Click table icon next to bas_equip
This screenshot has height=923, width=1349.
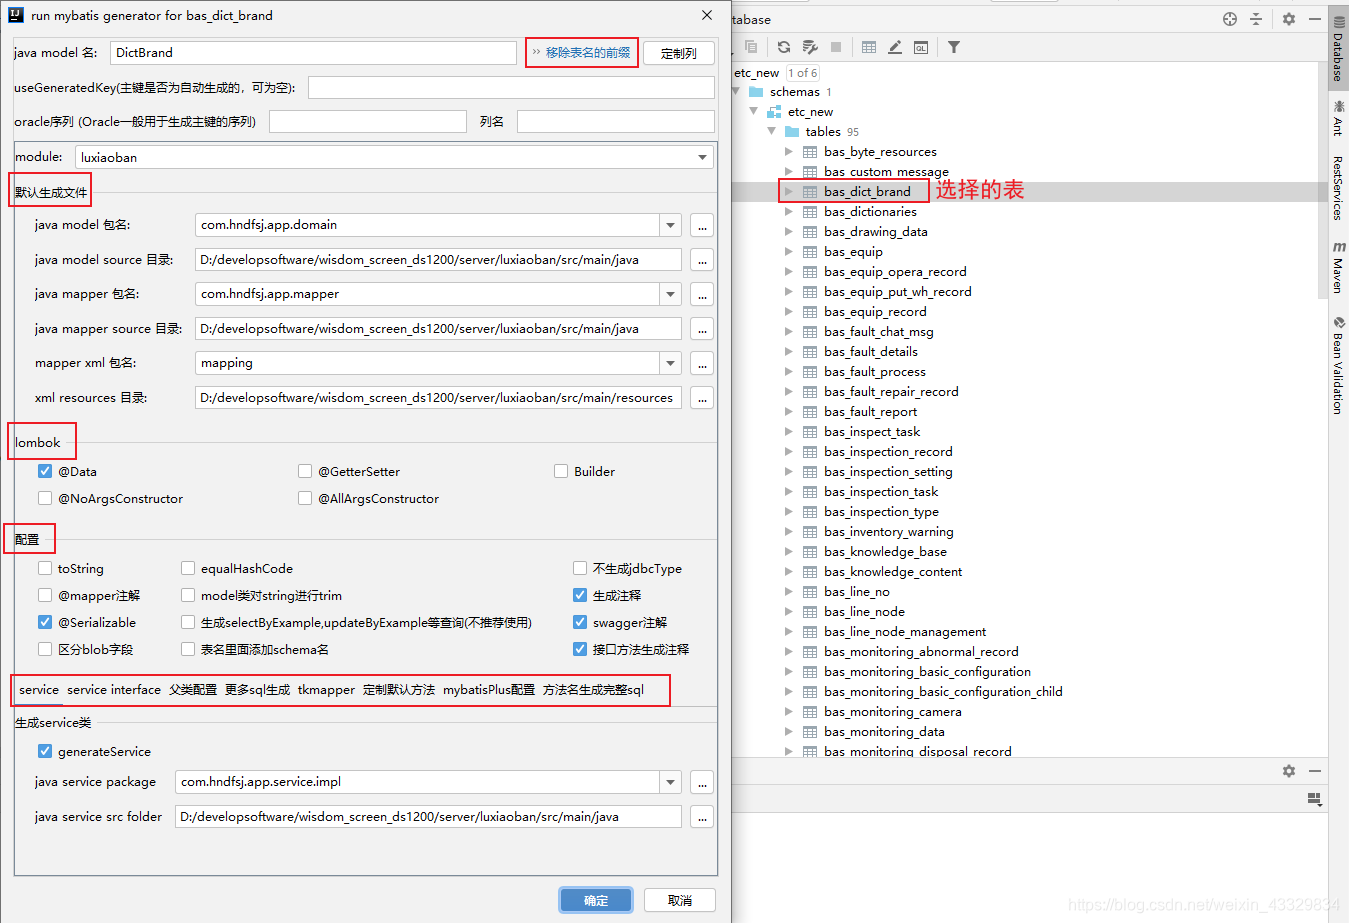pyautogui.click(x=810, y=252)
